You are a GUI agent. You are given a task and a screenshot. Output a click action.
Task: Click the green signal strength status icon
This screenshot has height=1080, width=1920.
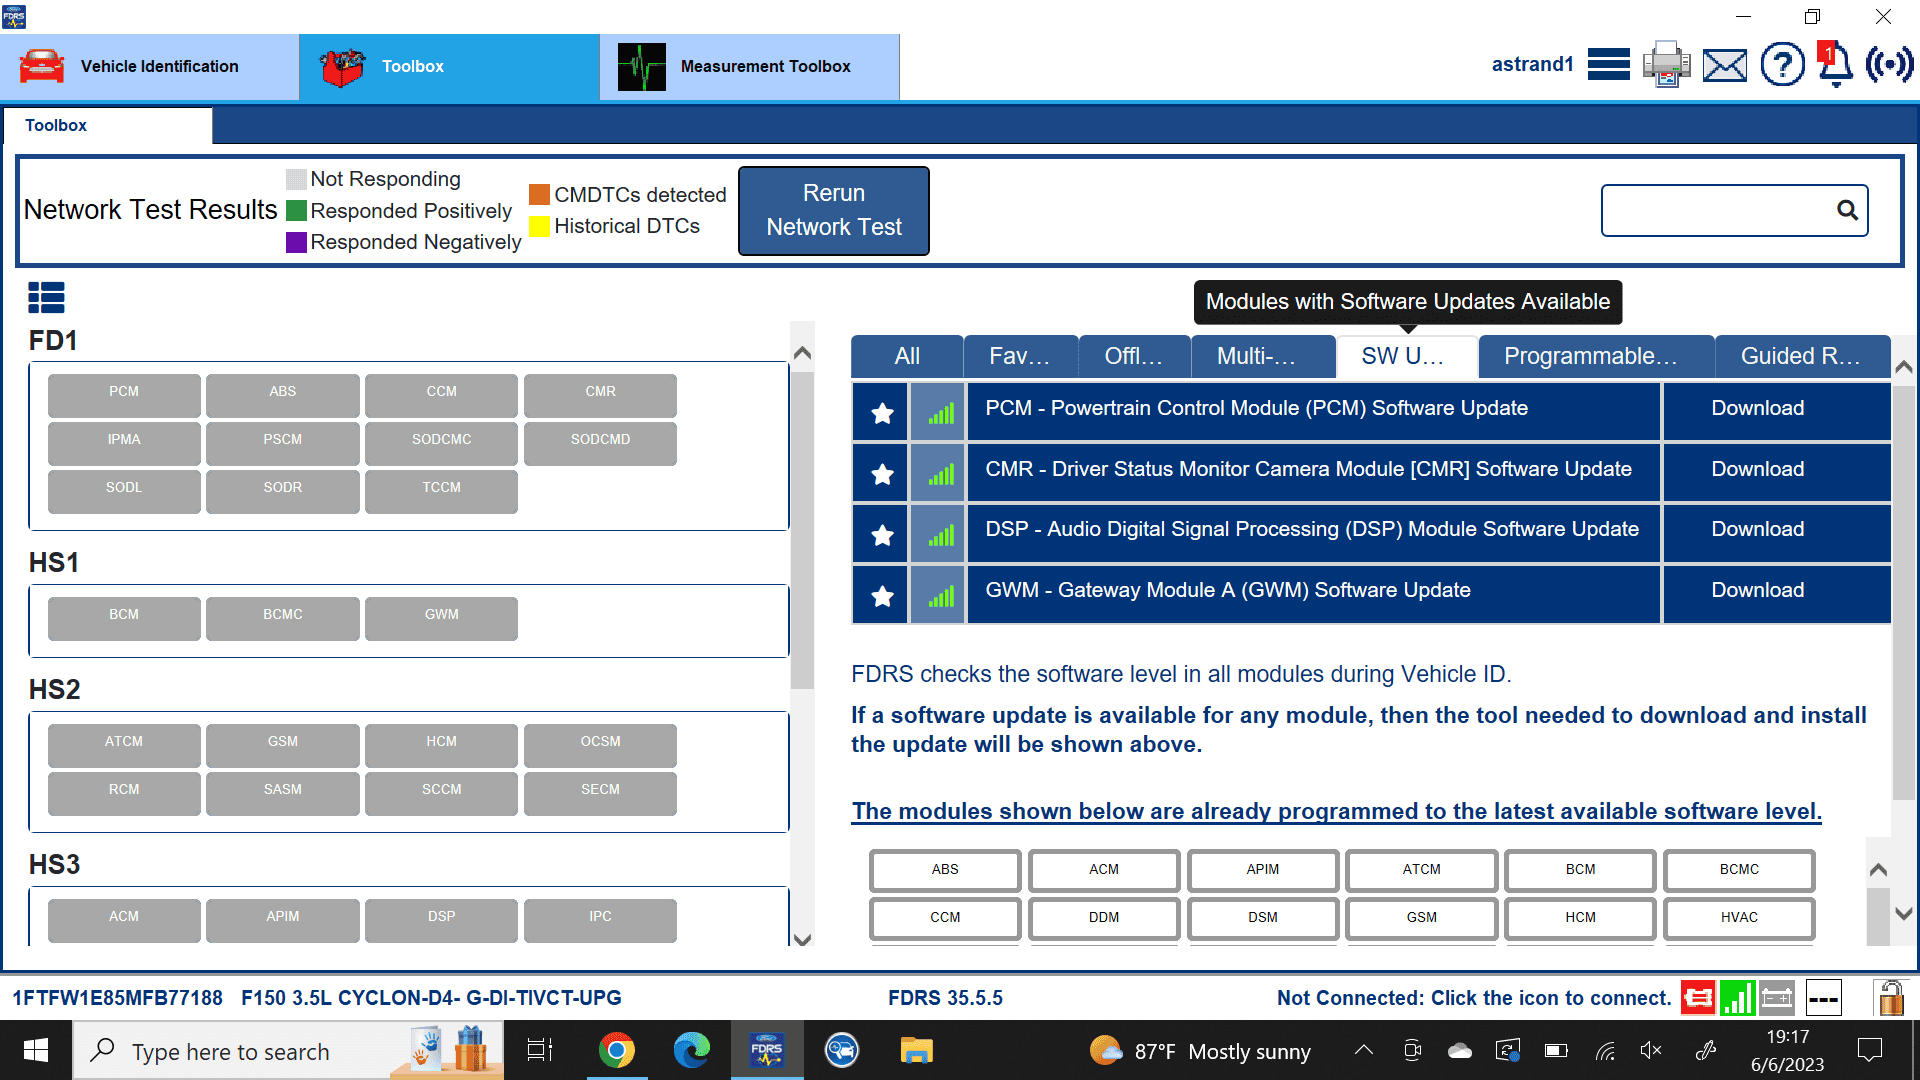click(1737, 997)
